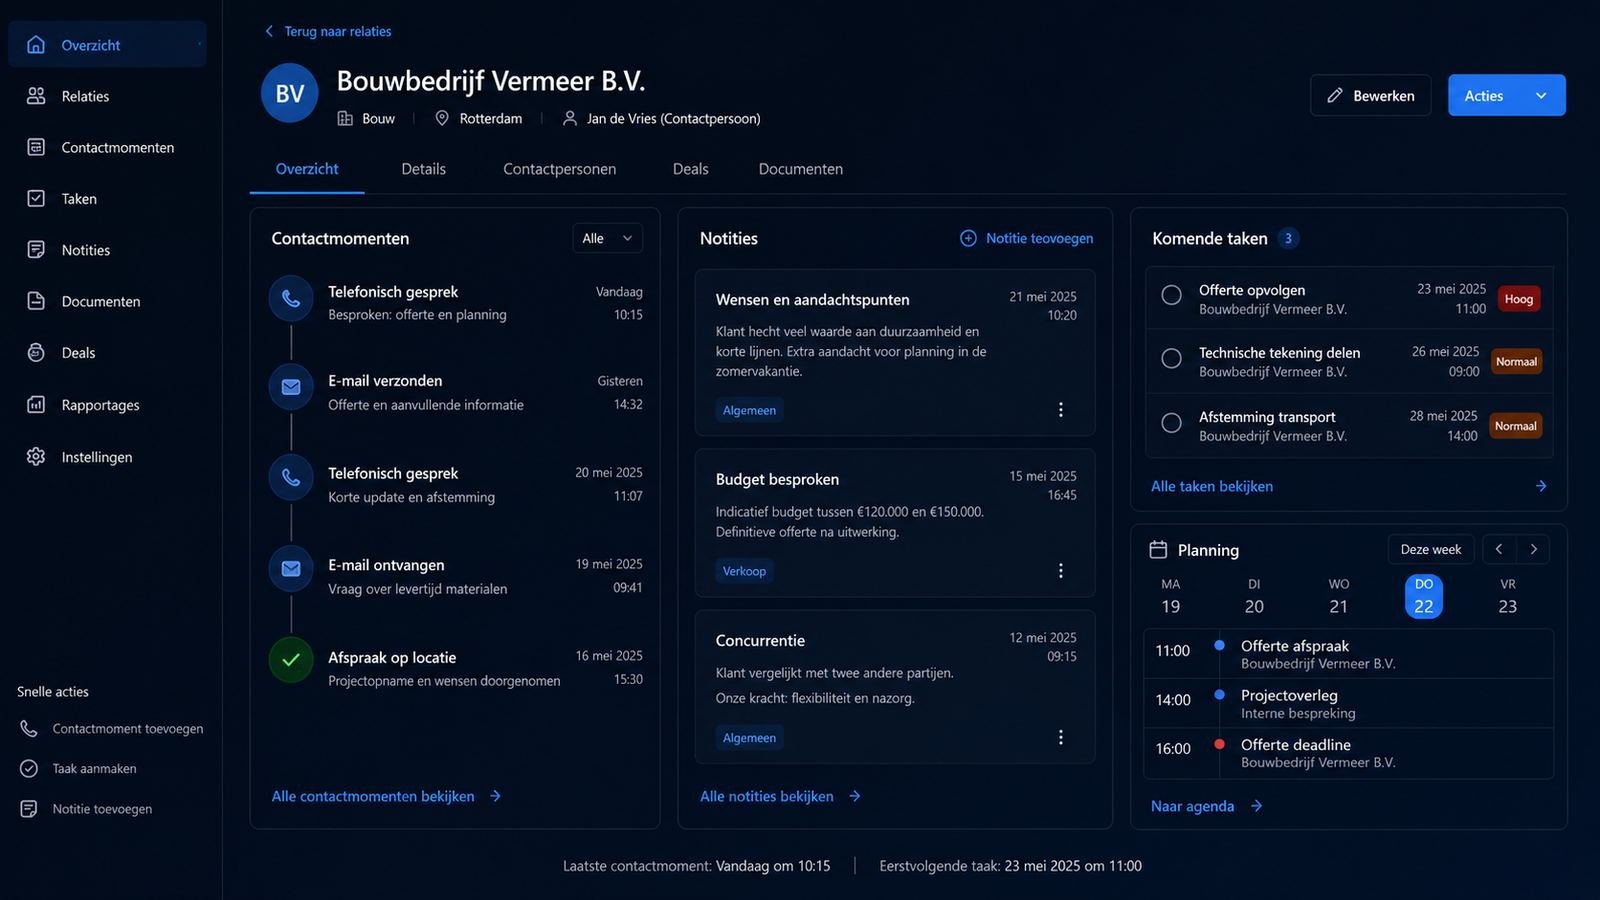Viewport: 1600px width, 900px height.
Task: Go to next week in Planning
Action: (x=1533, y=549)
